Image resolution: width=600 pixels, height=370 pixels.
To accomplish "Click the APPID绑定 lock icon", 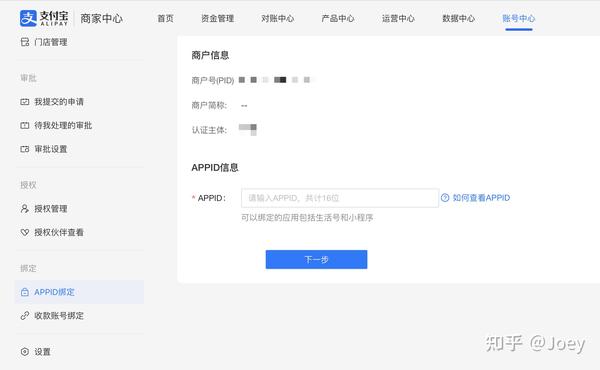I will (x=25, y=292).
